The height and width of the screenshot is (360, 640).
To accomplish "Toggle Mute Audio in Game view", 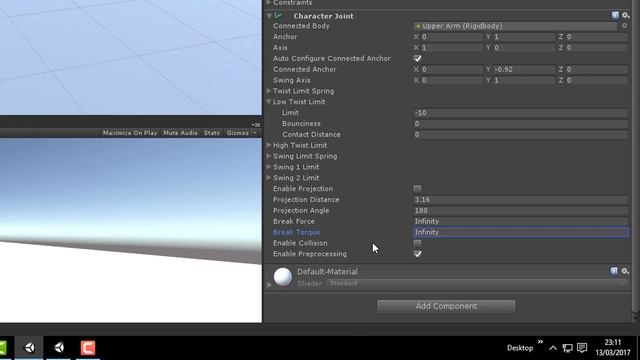I will [180, 133].
